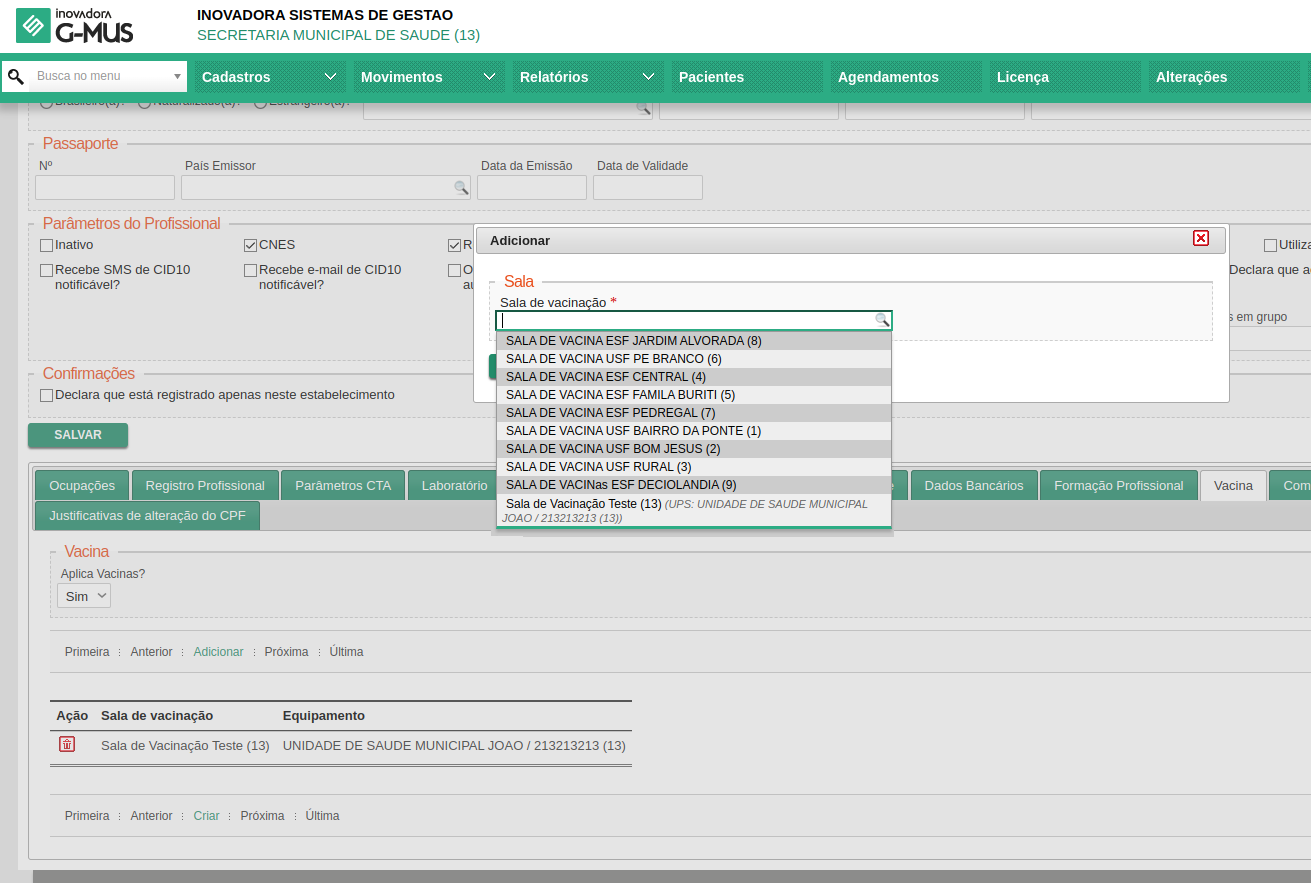The height and width of the screenshot is (883, 1311).
Task: Open the Pacientes menu
Action: coord(746,77)
